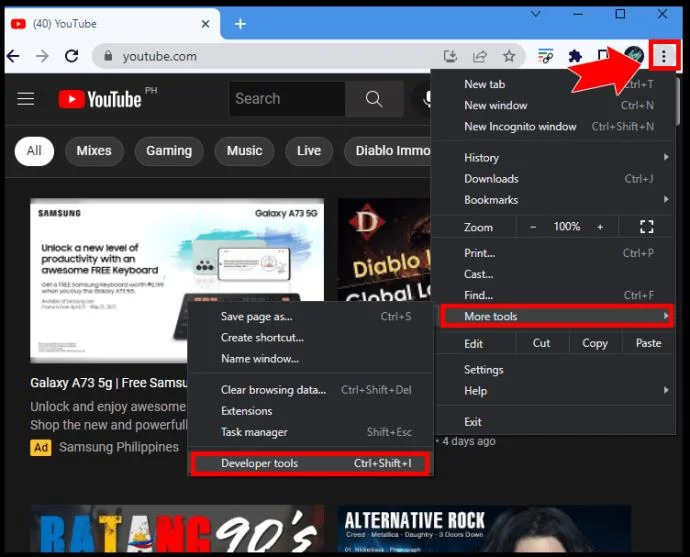Open Settings from Chrome menu
Image resolution: width=690 pixels, height=557 pixels.
(x=554, y=370)
